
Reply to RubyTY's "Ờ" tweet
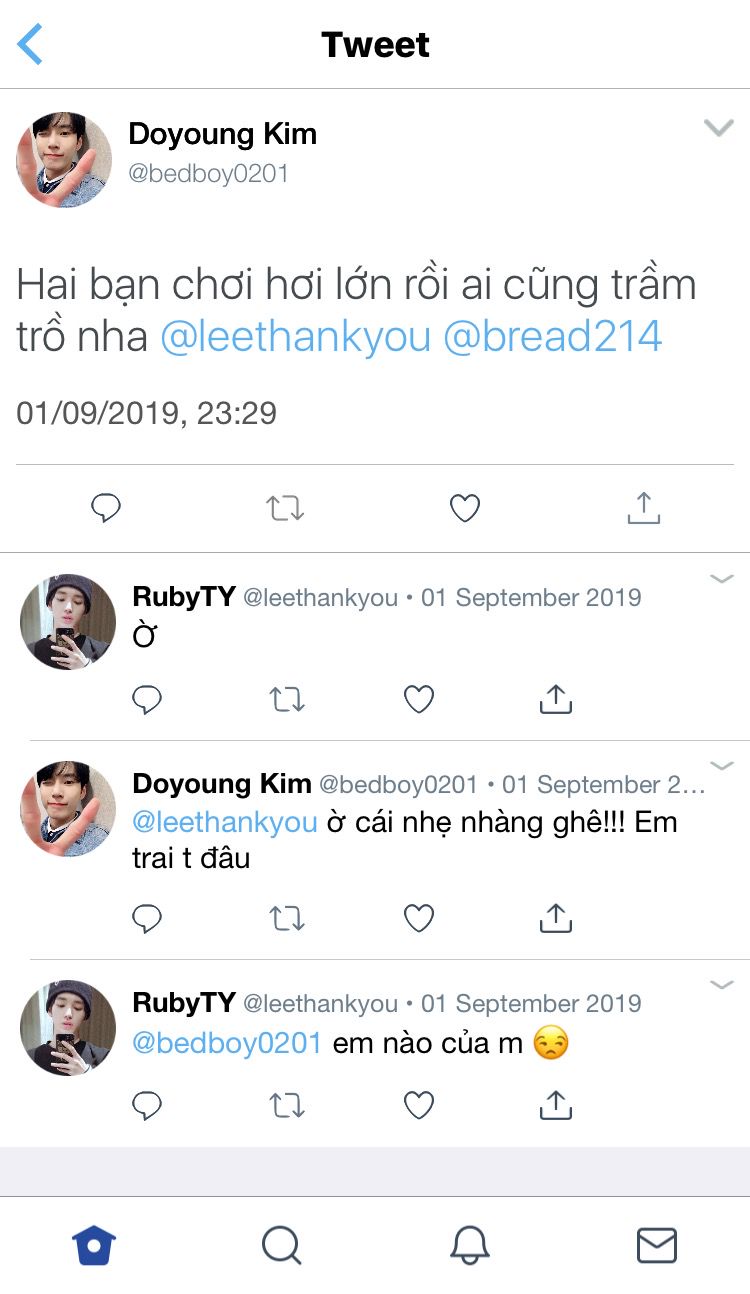(x=147, y=699)
